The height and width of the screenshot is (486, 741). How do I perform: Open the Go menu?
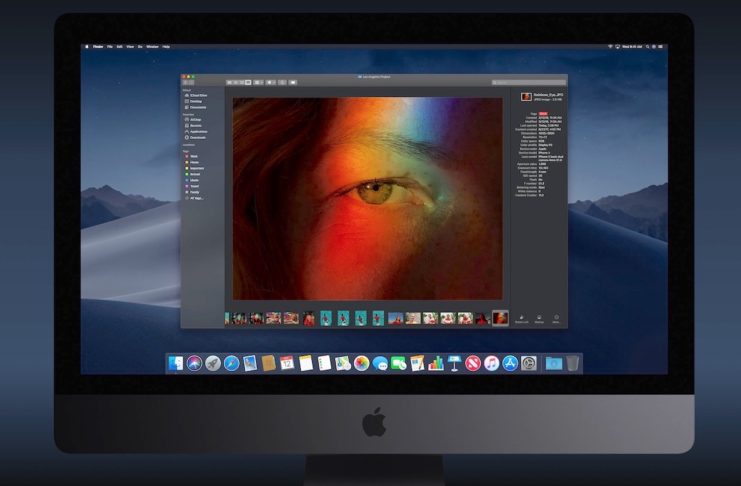[140, 47]
